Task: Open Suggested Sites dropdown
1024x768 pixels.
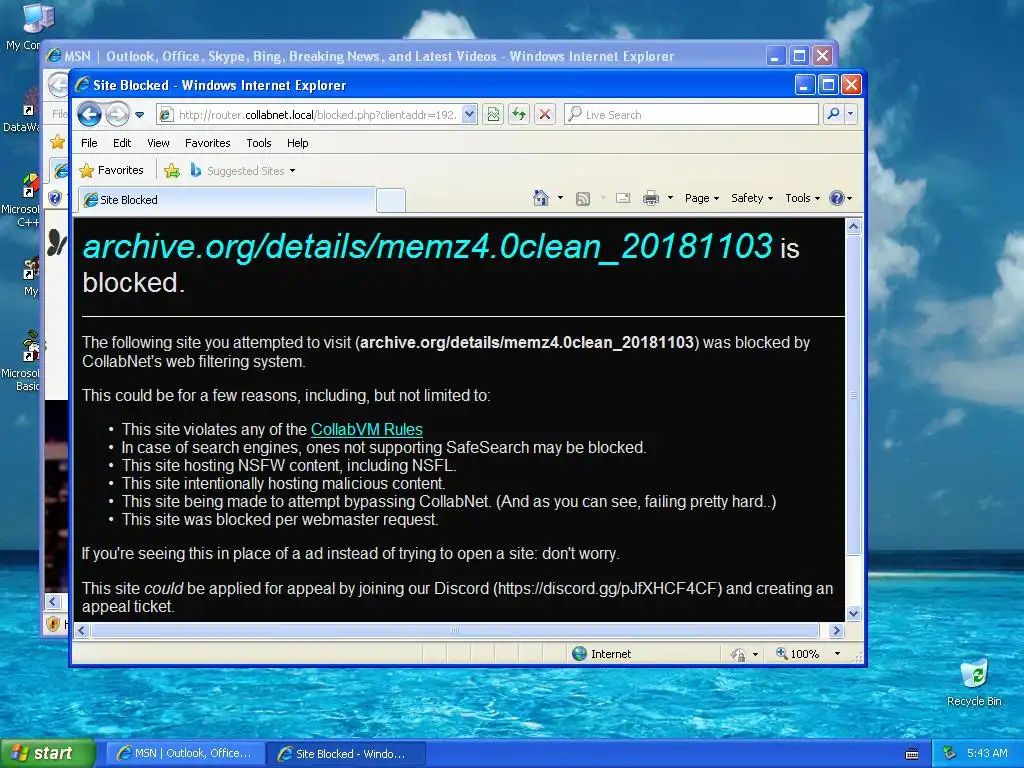Action: (242, 171)
